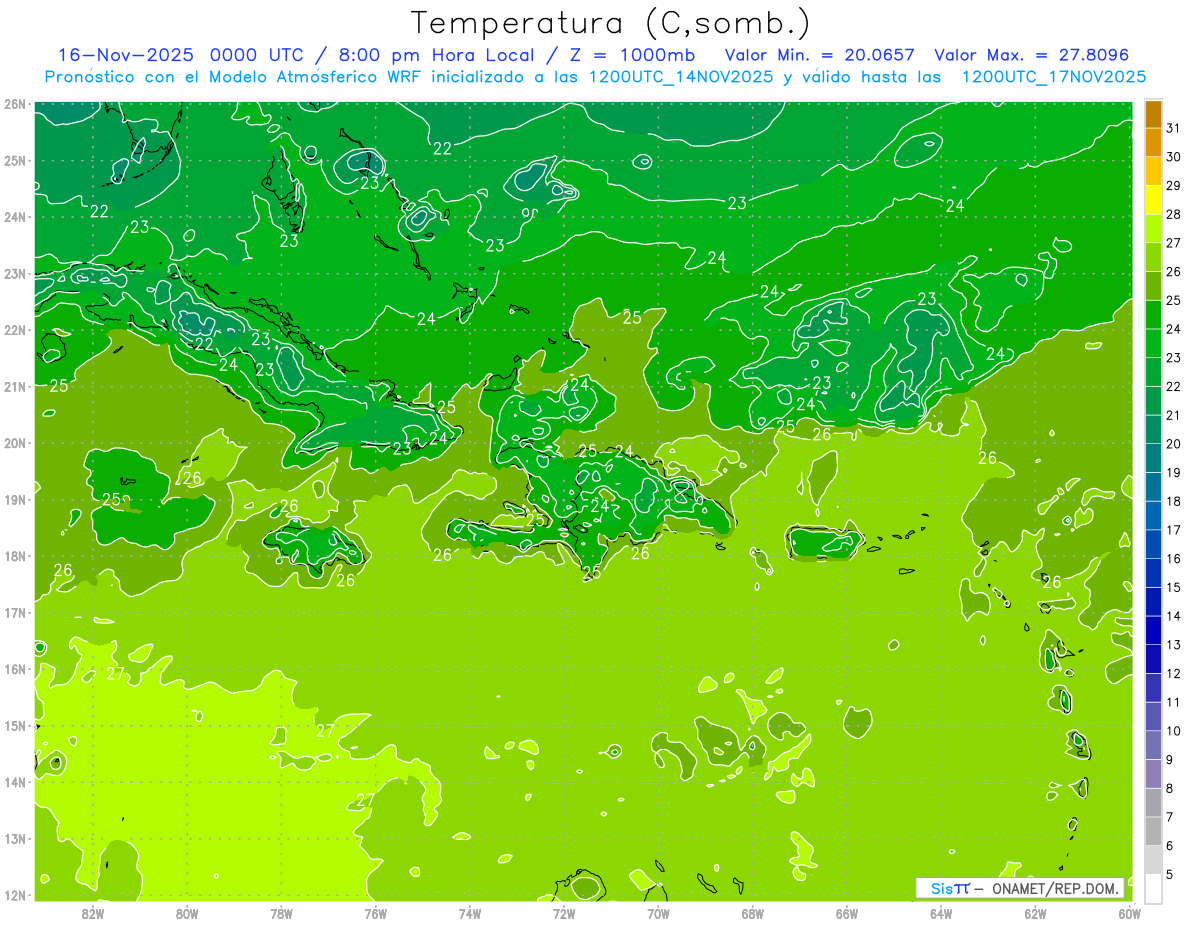The width and height of the screenshot is (1200, 927).
Task: Click the '68W' longitude axis label
Action: [753, 913]
